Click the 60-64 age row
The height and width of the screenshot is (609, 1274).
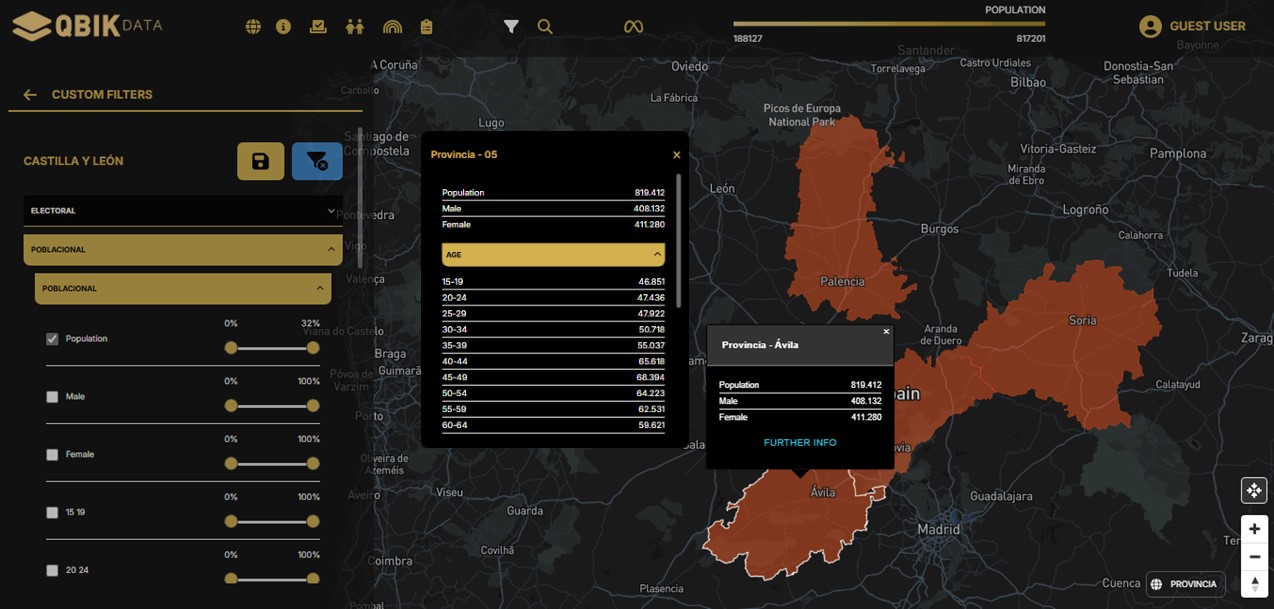(x=553, y=426)
